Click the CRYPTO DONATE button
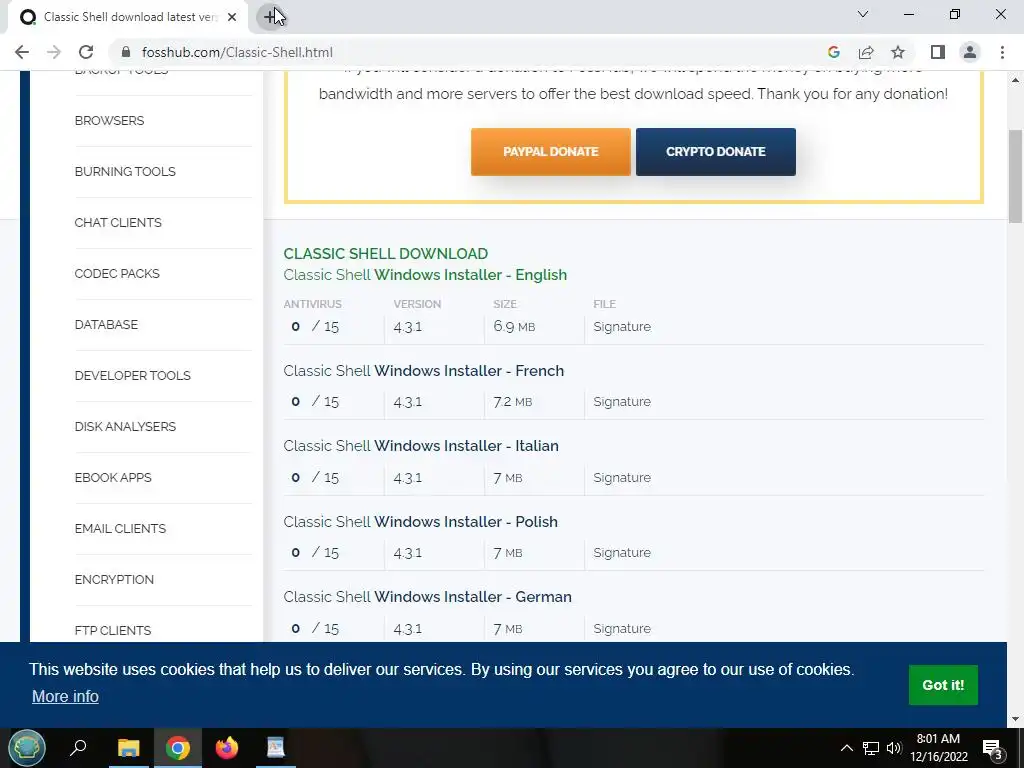 pyautogui.click(x=716, y=152)
